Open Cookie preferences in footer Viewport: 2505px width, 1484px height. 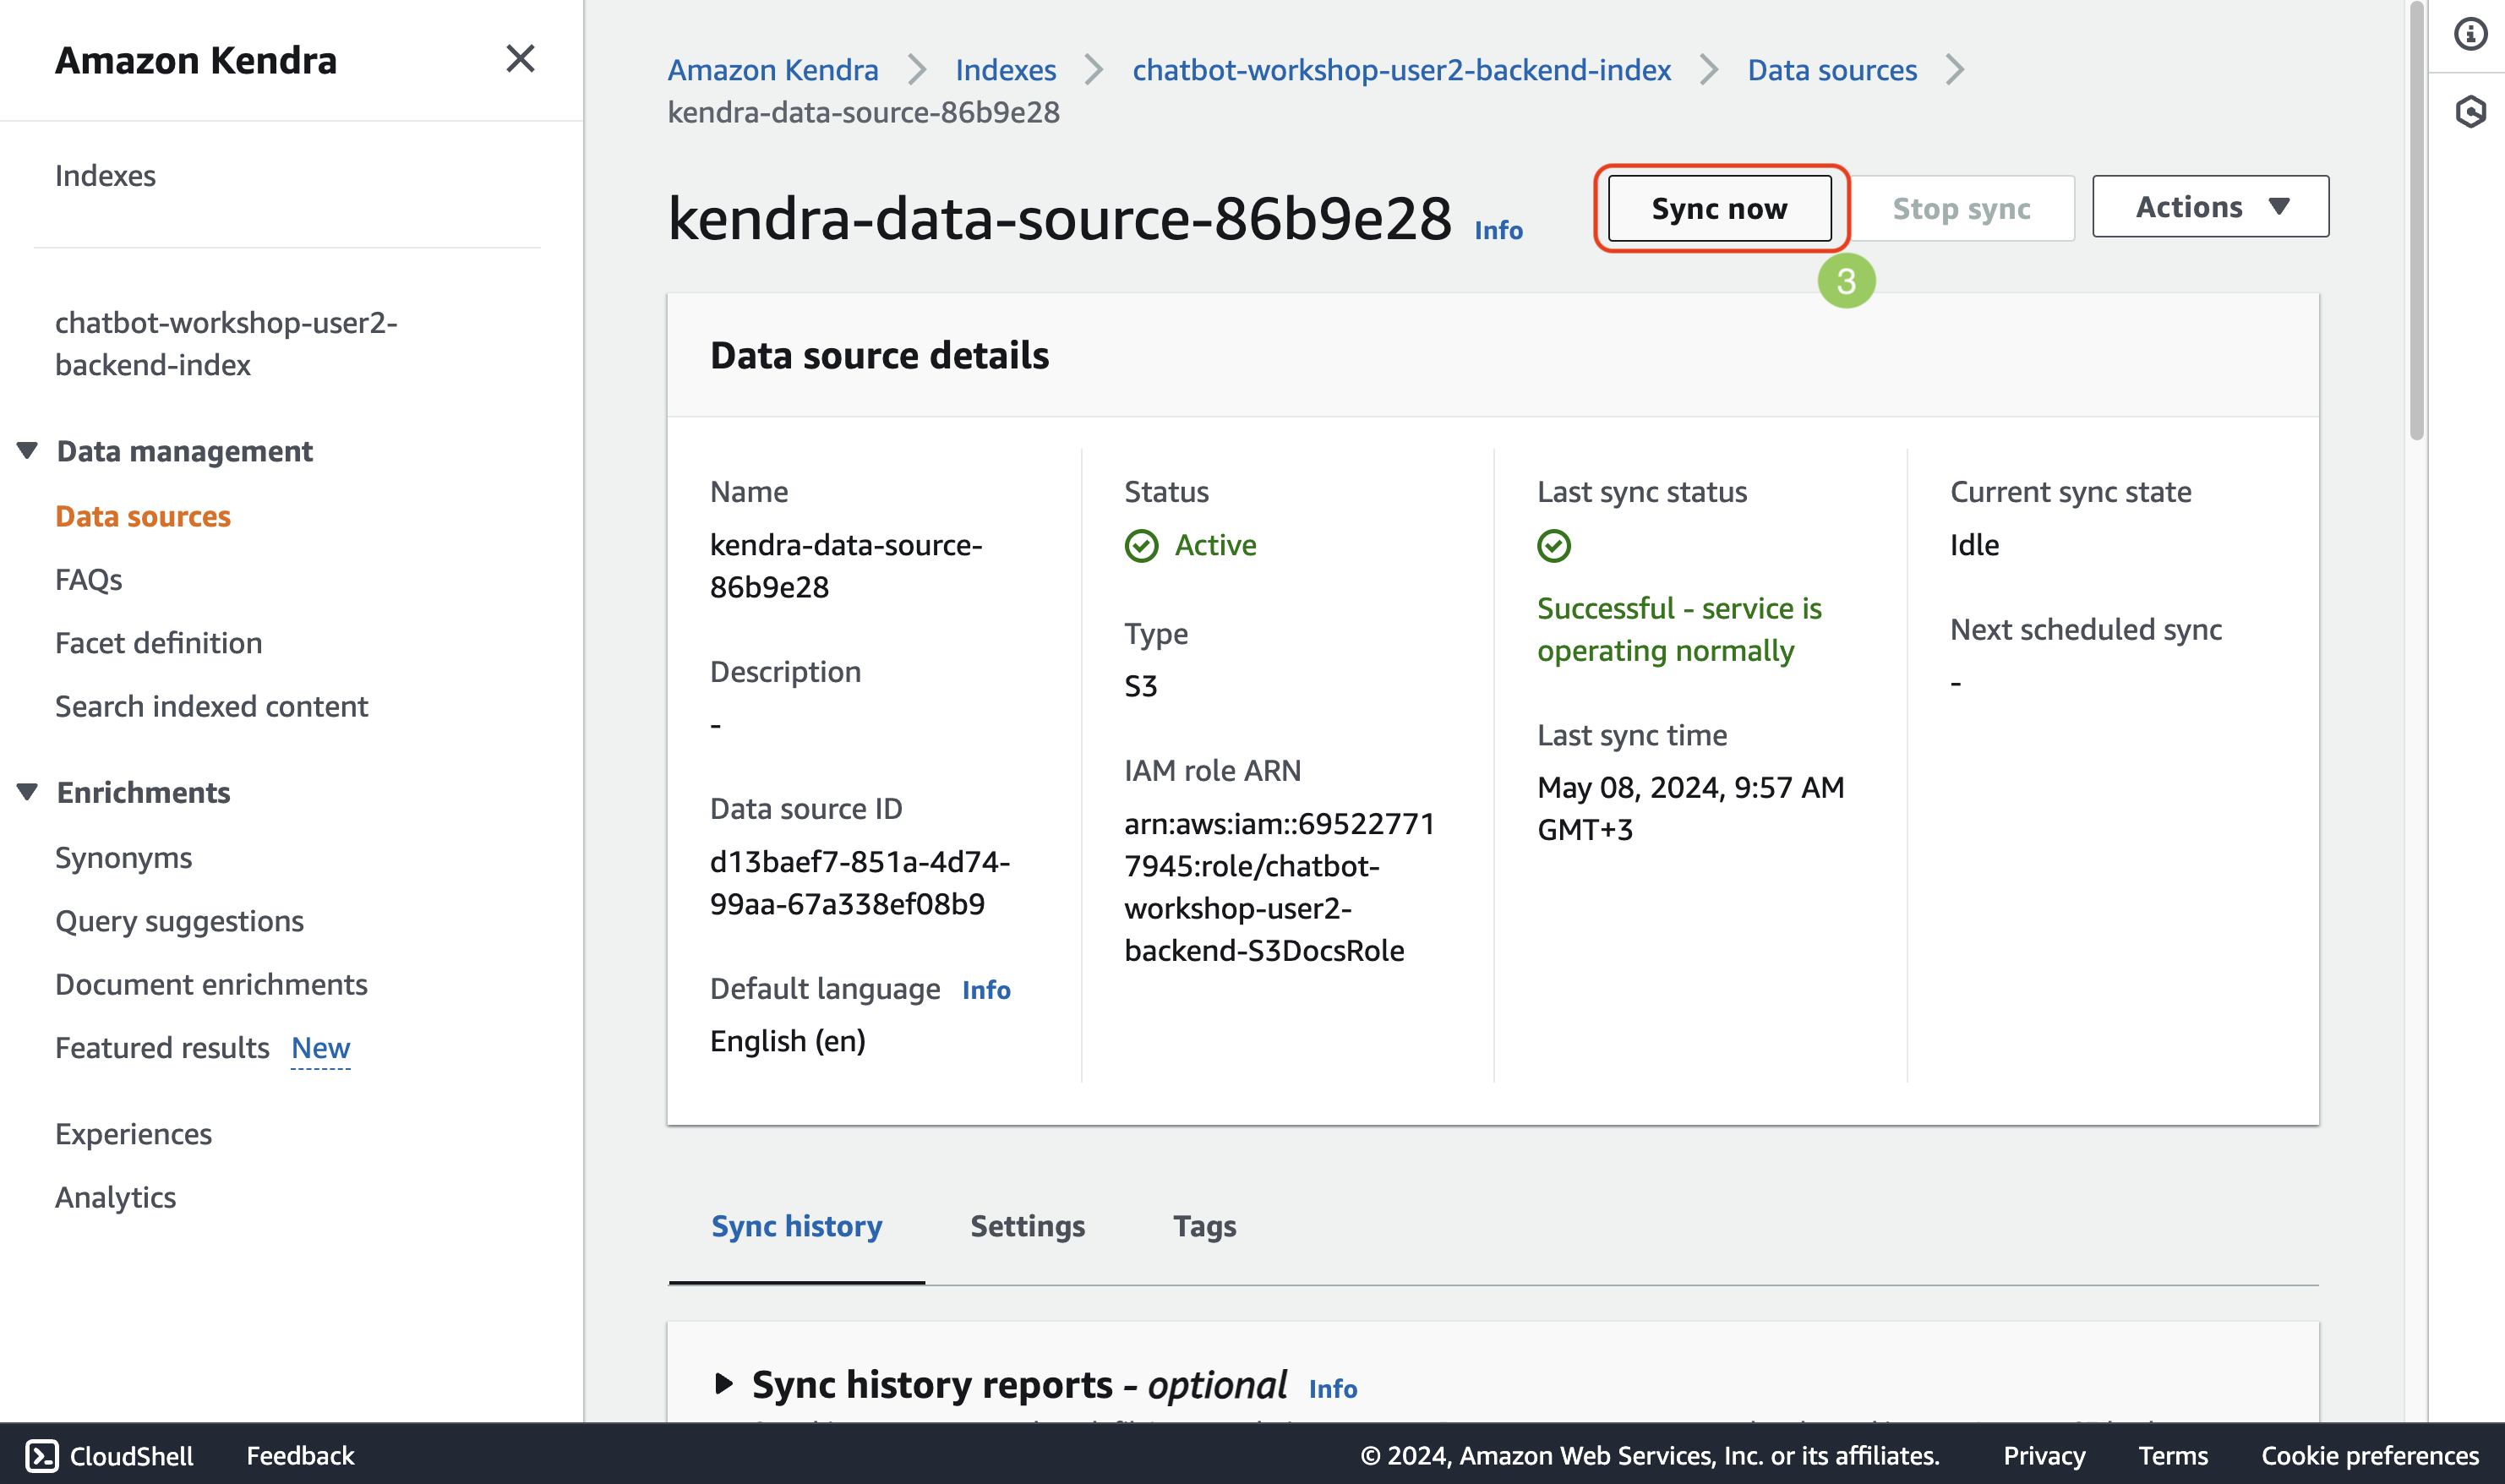pyautogui.click(x=2369, y=1455)
